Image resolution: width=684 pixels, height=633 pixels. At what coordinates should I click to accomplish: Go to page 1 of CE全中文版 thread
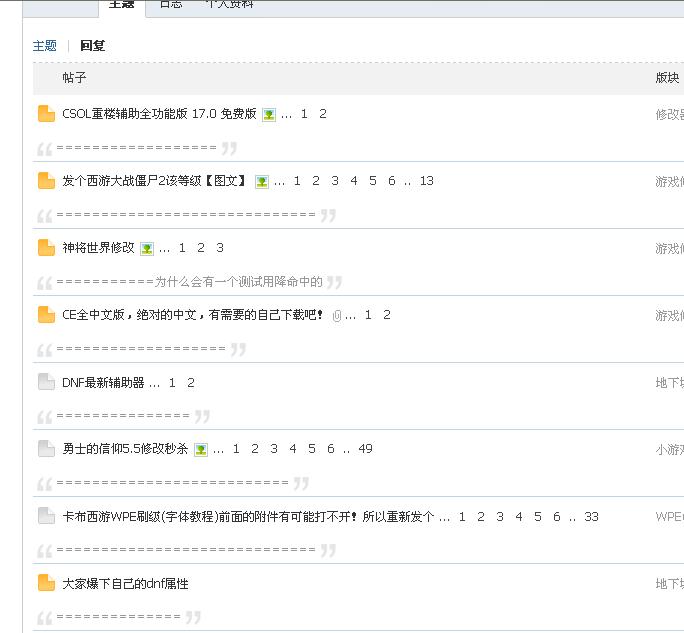point(368,315)
